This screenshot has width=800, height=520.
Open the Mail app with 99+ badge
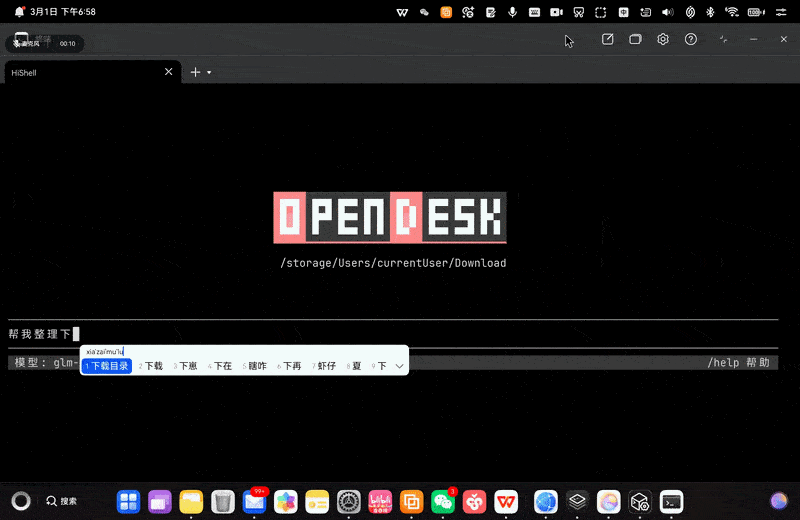pos(255,501)
